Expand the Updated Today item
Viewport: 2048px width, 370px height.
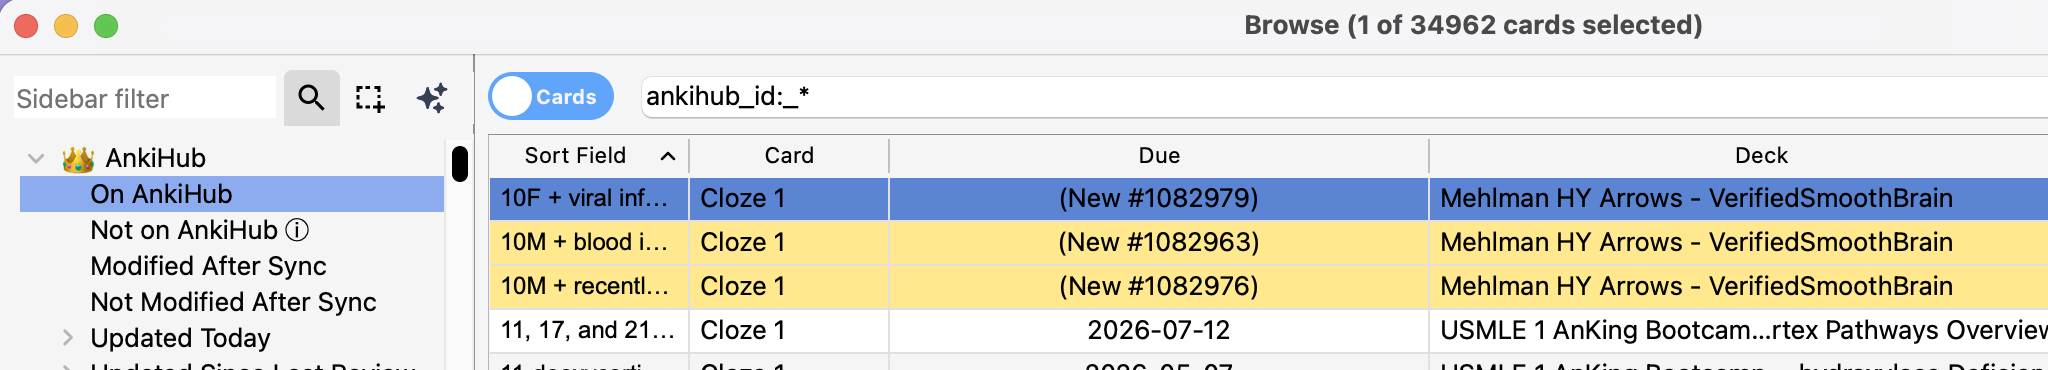pyautogui.click(x=68, y=338)
